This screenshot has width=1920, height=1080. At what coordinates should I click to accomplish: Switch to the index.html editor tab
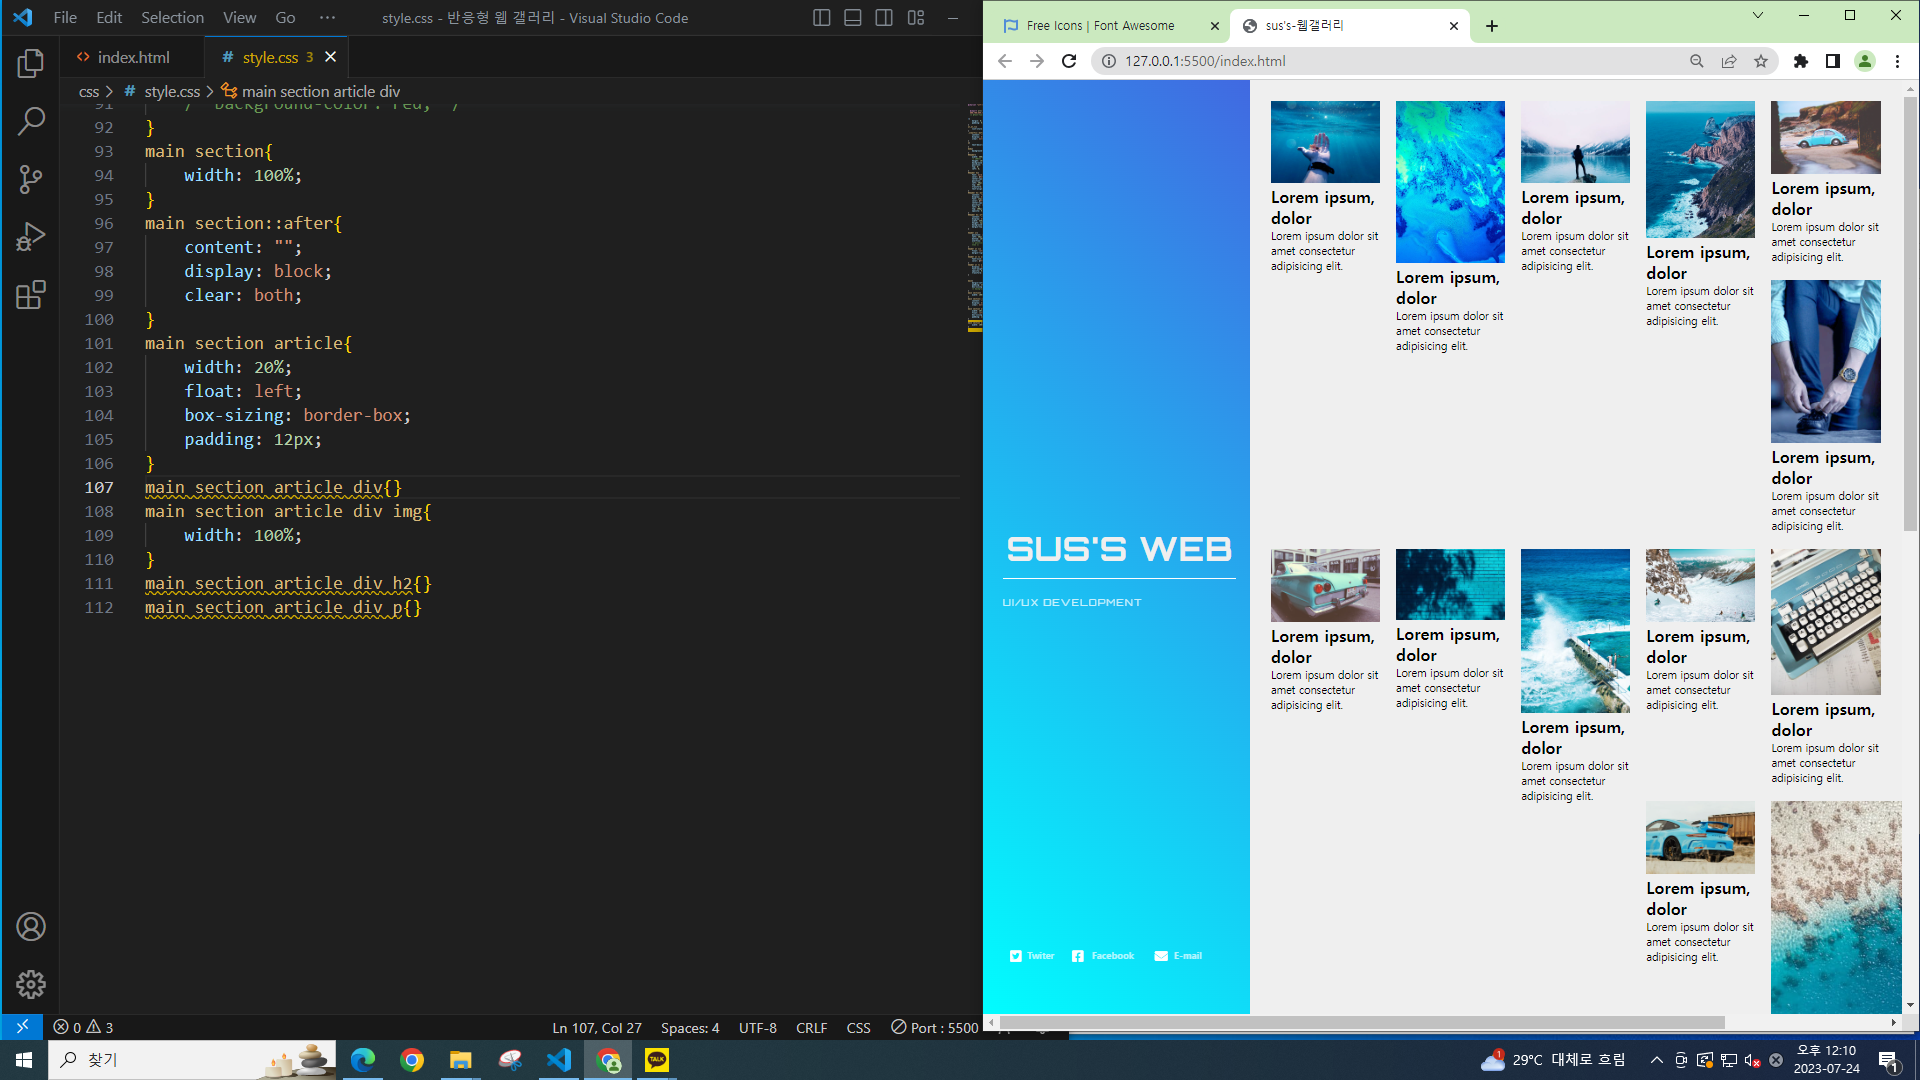tap(133, 58)
